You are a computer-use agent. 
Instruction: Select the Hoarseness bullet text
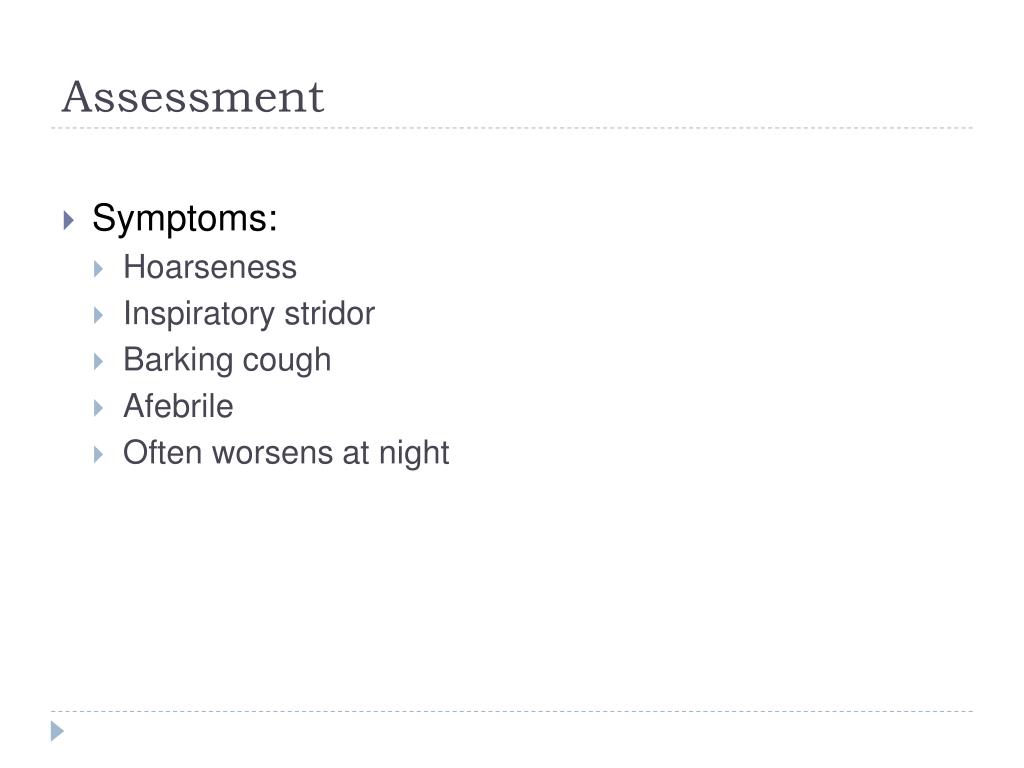210,267
